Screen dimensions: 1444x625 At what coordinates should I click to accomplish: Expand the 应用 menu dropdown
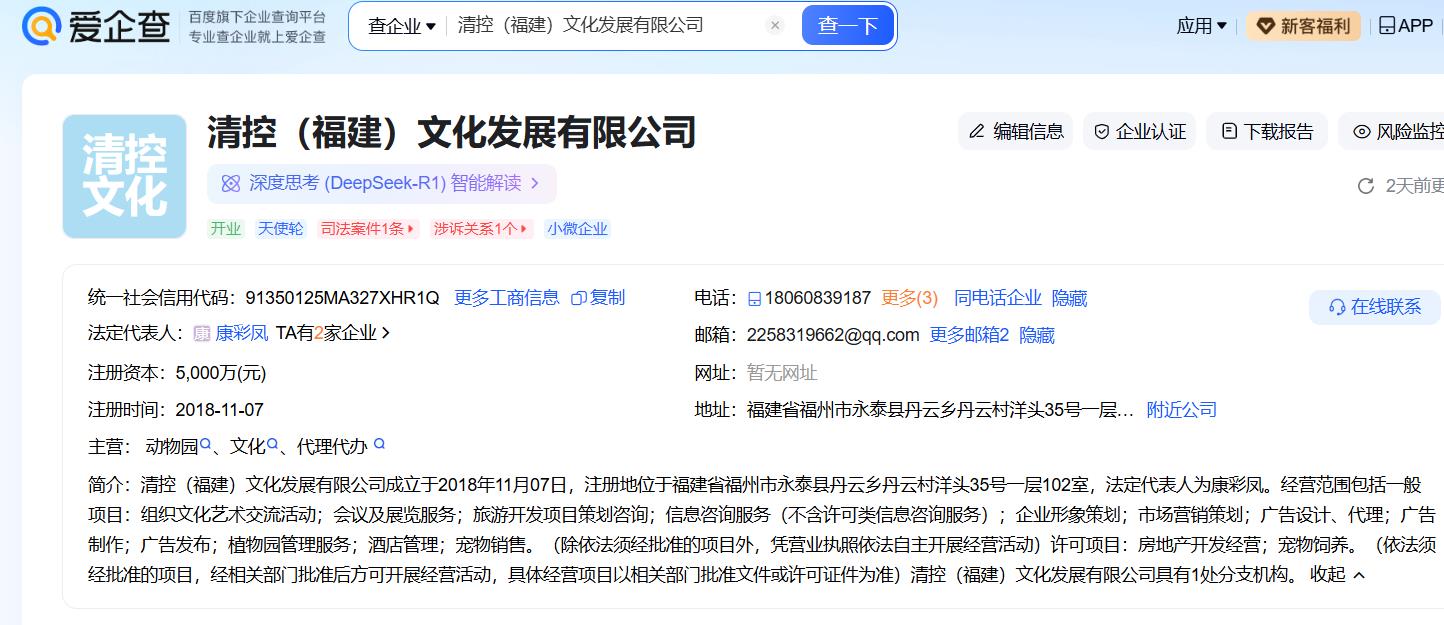pos(1201,26)
